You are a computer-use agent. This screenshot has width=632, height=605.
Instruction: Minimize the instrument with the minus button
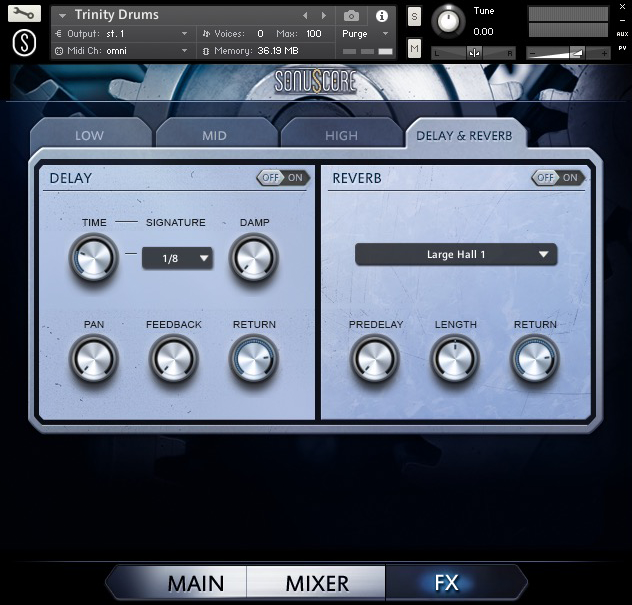click(622, 20)
